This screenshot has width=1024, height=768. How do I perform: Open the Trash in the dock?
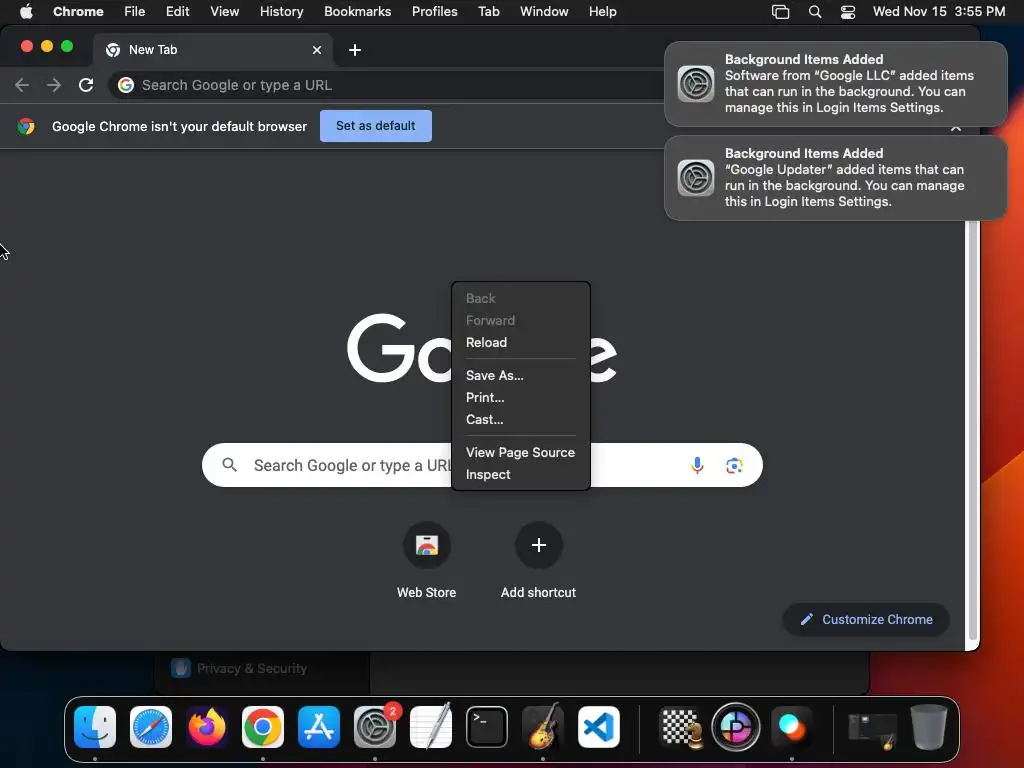click(x=929, y=727)
